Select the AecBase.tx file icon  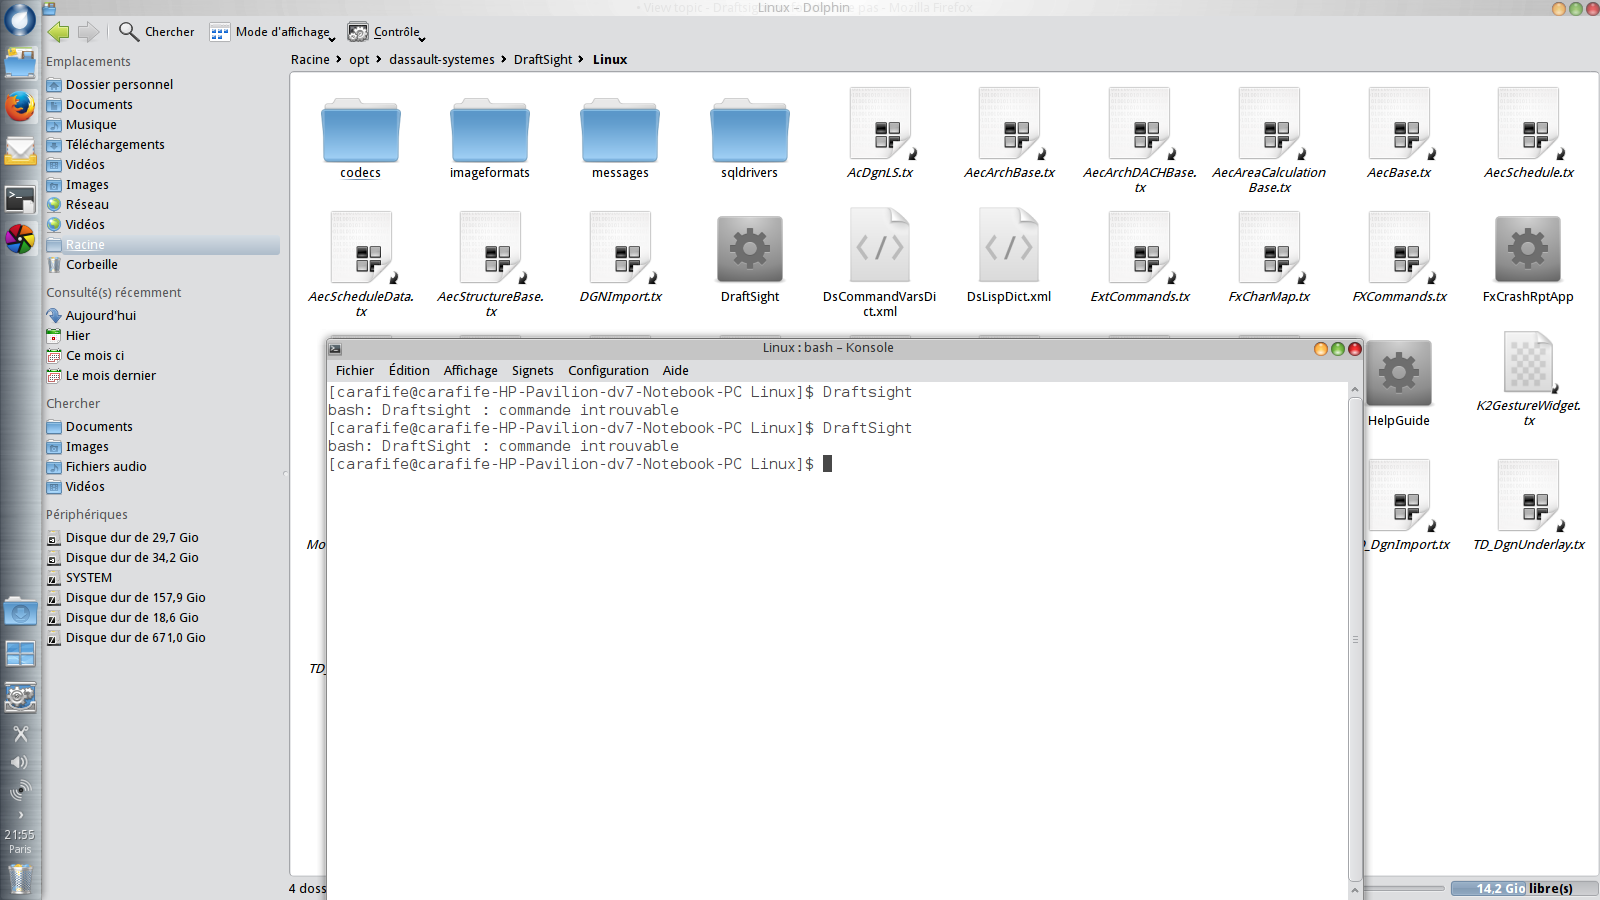coord(1399,124)
